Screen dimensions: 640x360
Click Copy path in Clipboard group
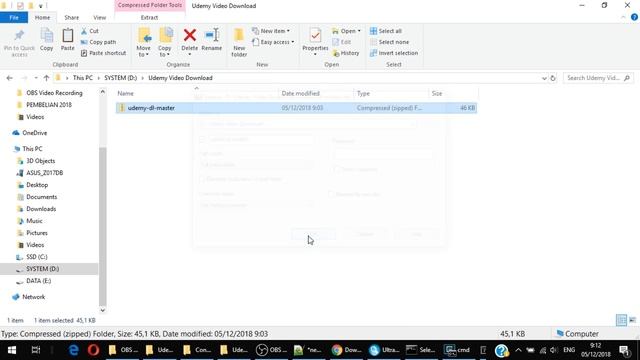98,42
